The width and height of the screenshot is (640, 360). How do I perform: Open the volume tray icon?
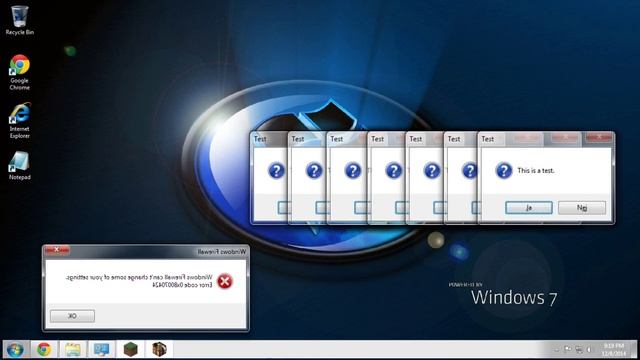(589, 350)
